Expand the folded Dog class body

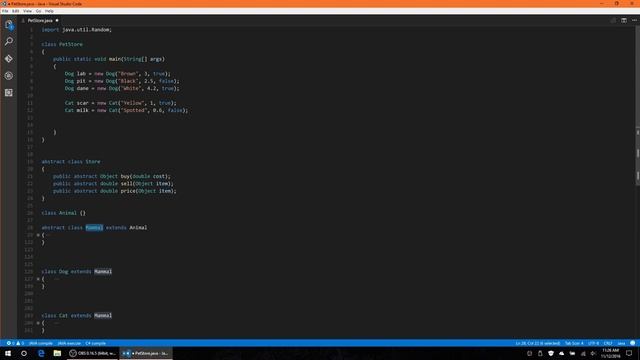[38, 279]
